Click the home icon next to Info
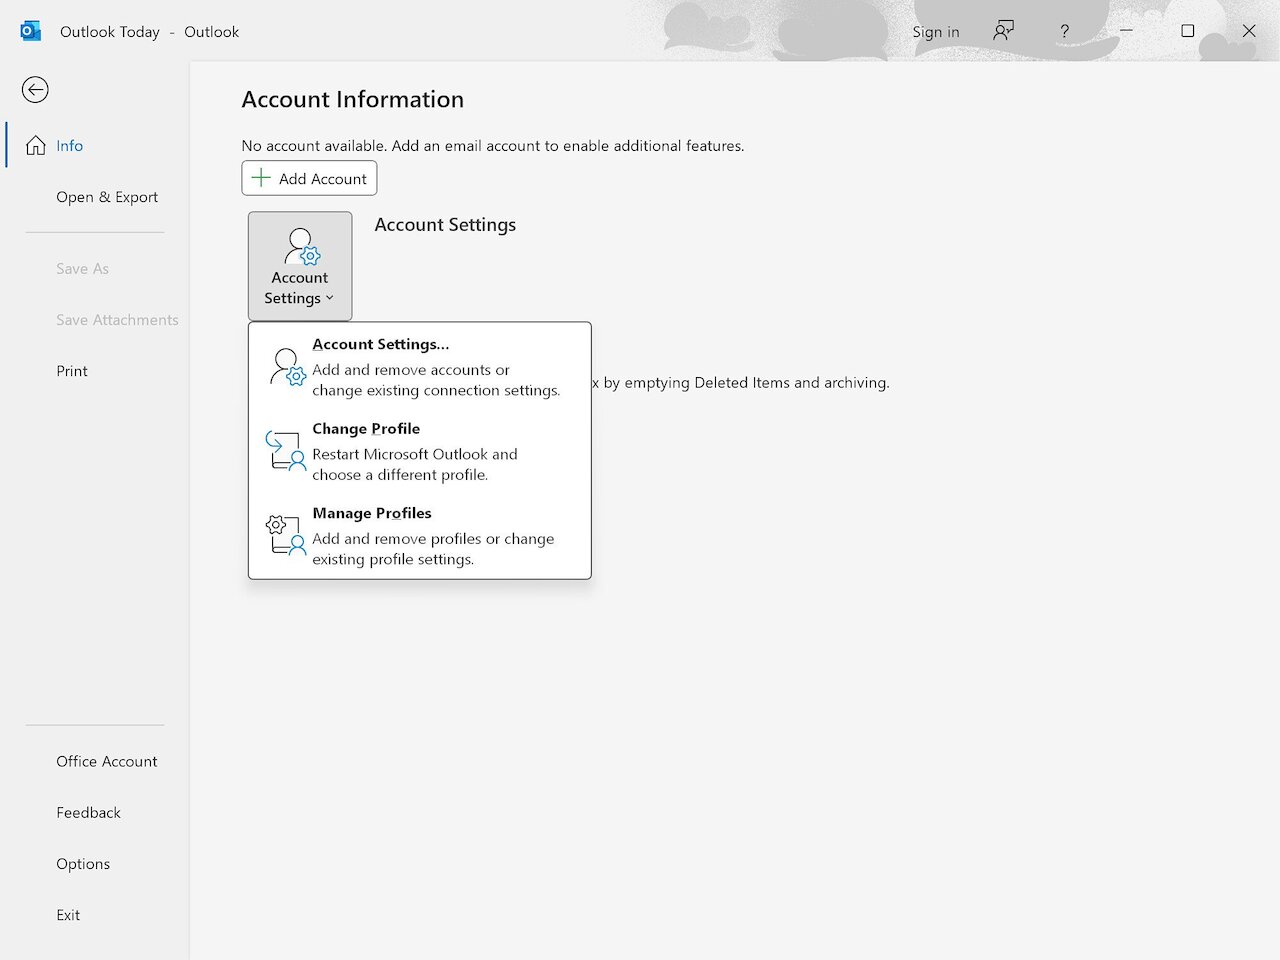The width and height of the screenshot is (1280, 960). click(36, 145)
